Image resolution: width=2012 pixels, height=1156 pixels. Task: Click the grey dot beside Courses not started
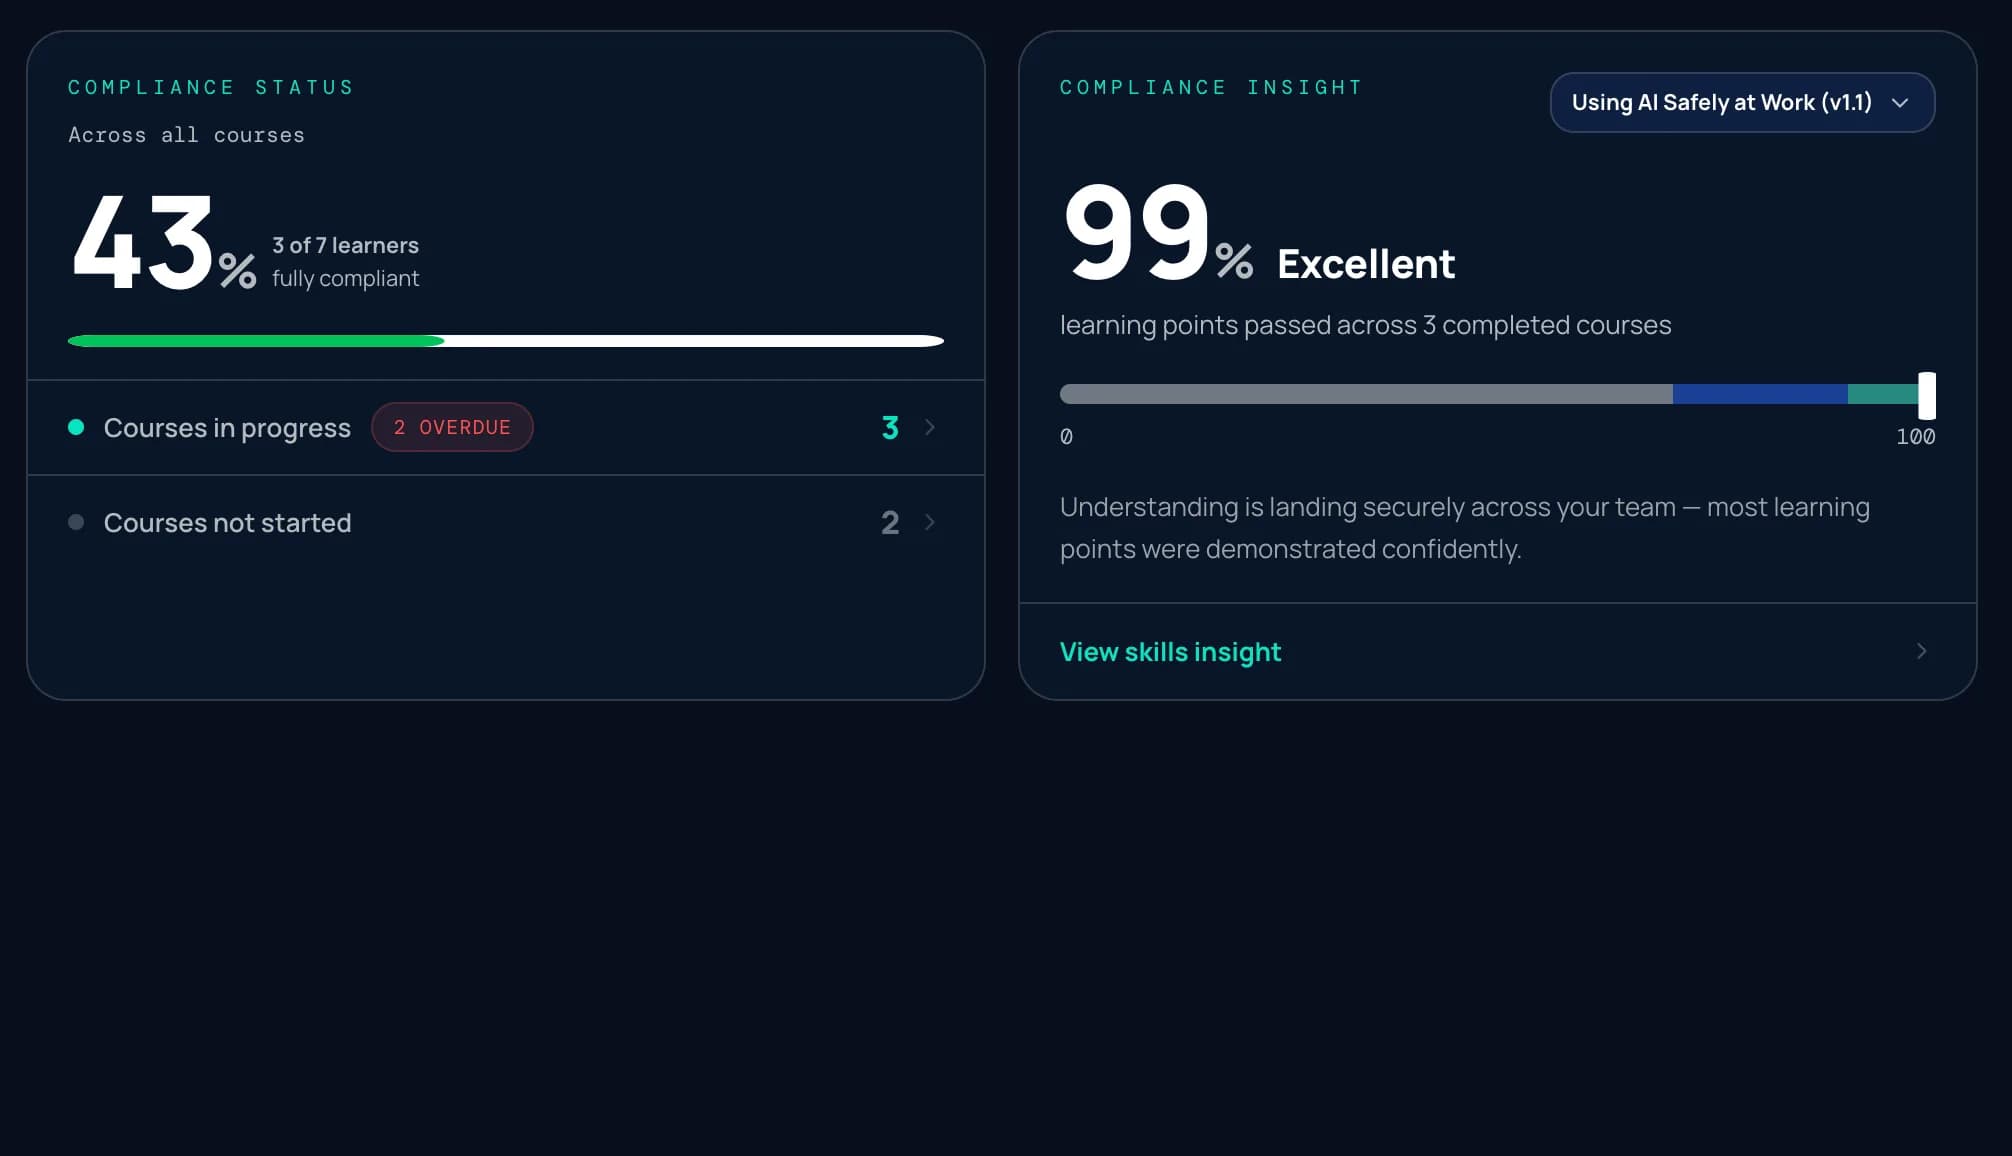point(76,522)
